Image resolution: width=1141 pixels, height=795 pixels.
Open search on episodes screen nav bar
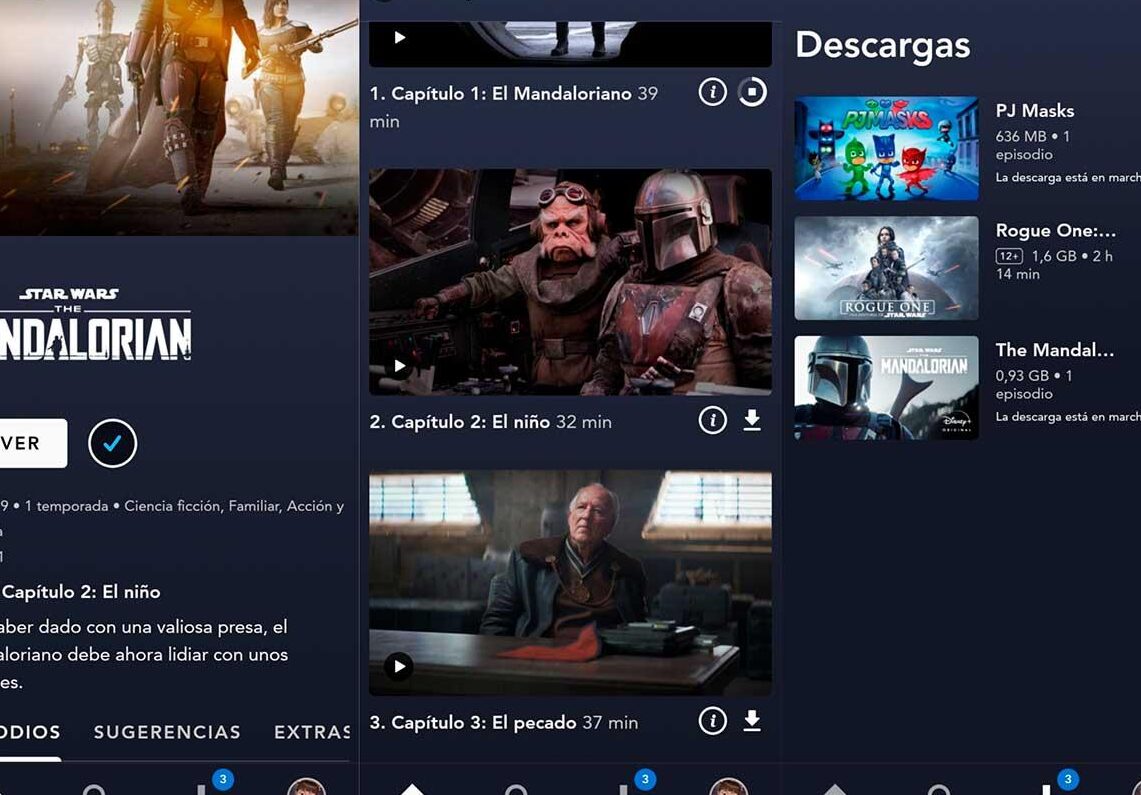[x=516, y=789]
